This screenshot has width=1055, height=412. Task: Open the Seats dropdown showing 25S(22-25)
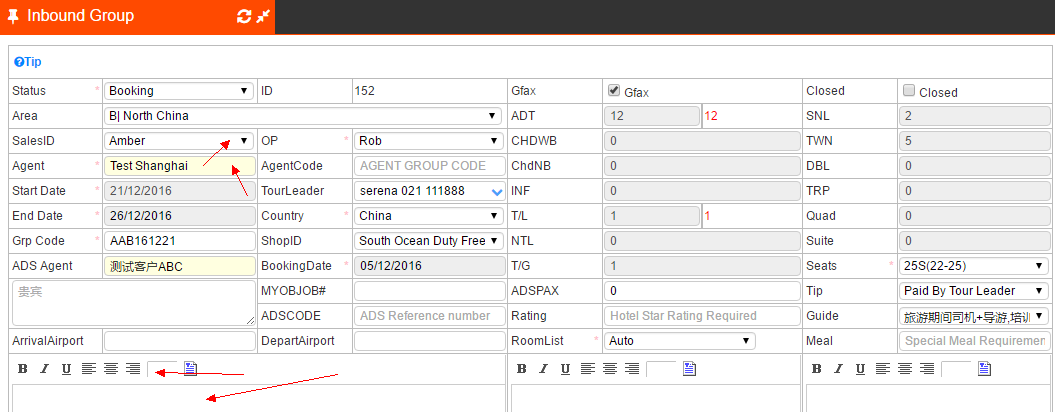click(974, 266)
